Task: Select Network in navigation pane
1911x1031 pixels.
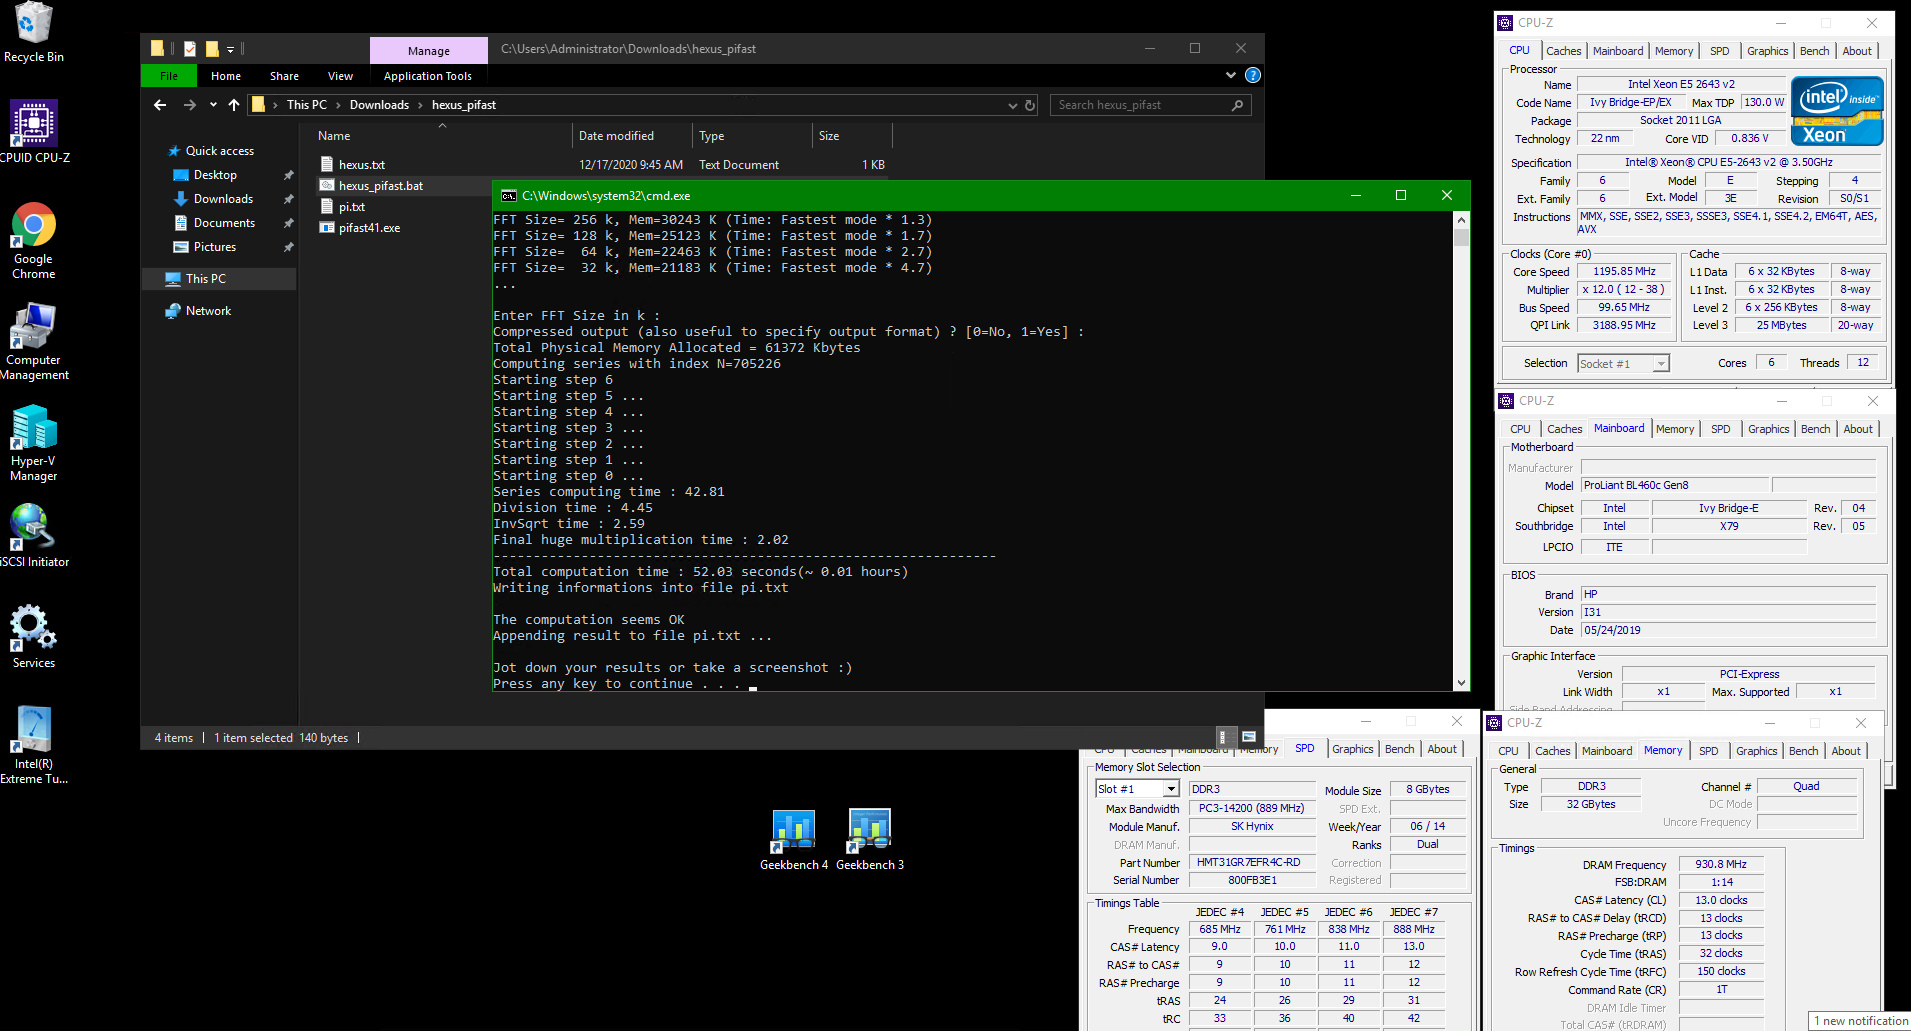Action: click(208, 311)
